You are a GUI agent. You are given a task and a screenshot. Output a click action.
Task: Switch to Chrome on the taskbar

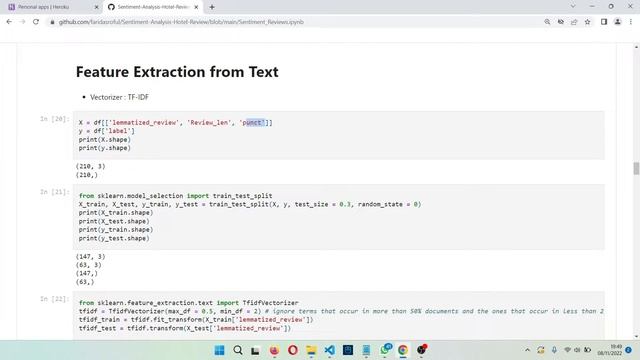click(403, 350)
